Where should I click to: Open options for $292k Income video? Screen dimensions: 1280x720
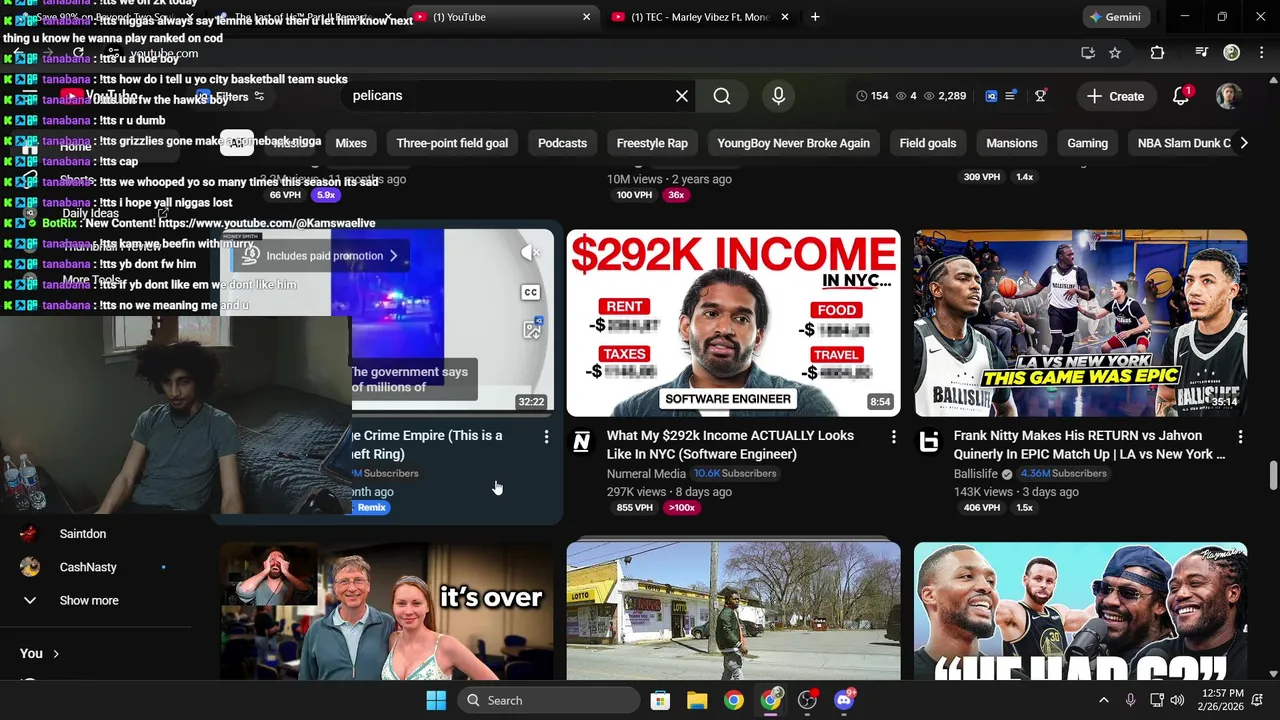pos(893,437)
